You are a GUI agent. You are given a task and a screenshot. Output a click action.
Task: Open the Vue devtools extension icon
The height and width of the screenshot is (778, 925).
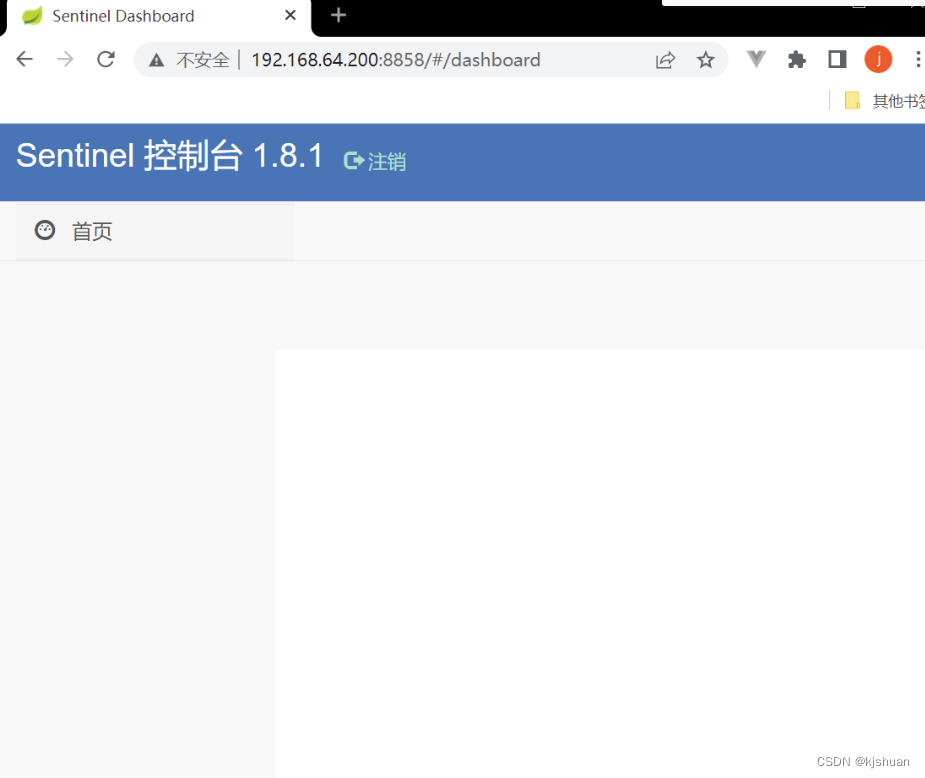pos(756,59)
